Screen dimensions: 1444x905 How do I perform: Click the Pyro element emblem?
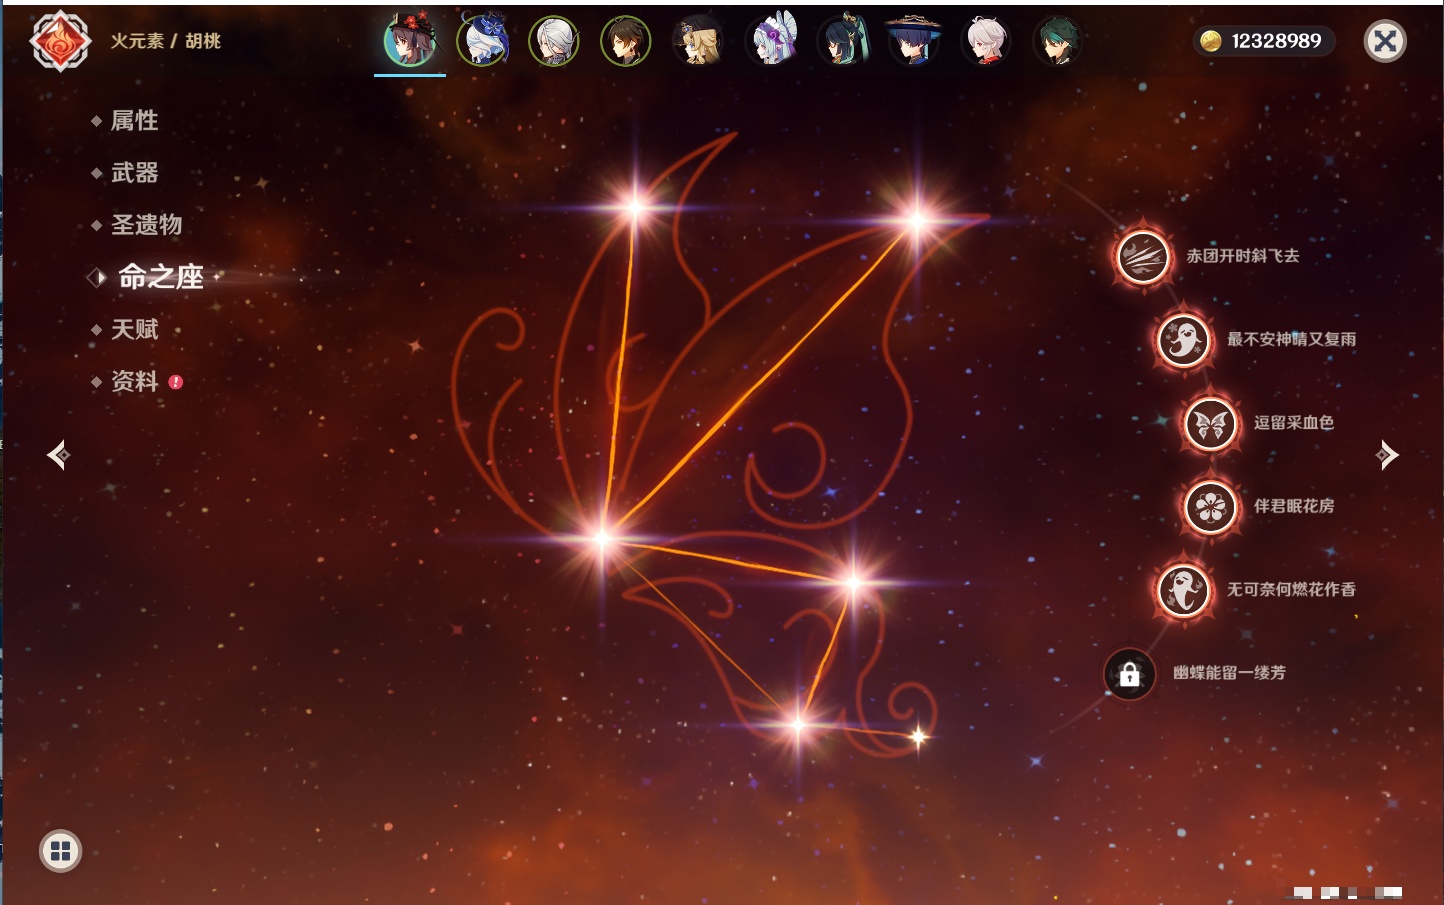coord(61,41)
